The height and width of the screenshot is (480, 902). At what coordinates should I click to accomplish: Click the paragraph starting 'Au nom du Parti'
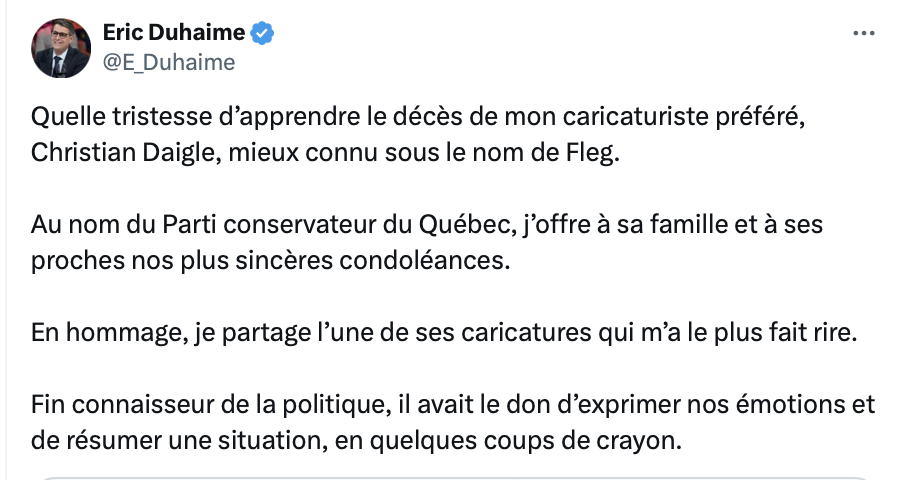click(x=427, y=242)
